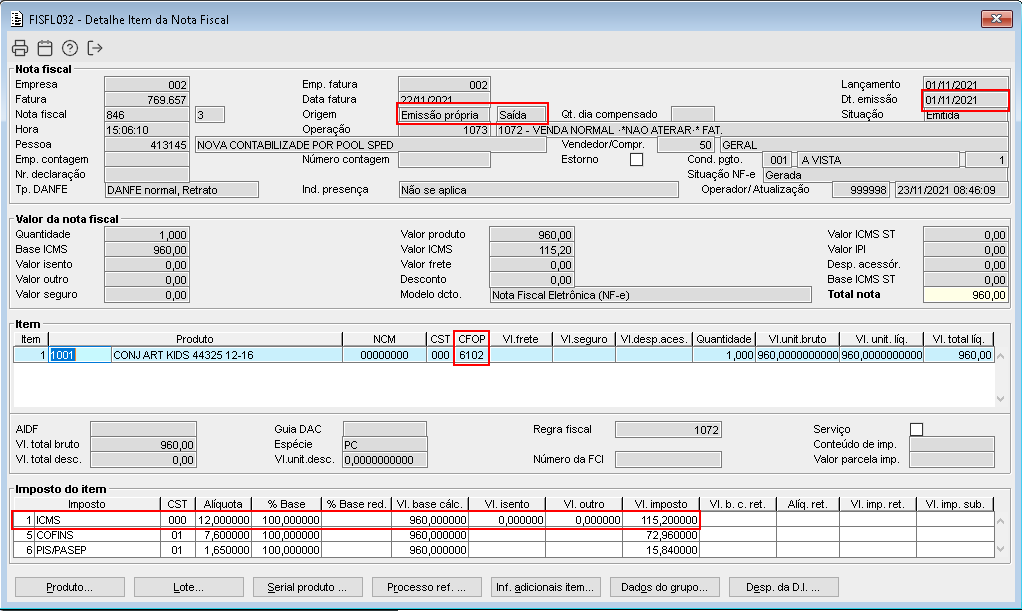Click Processo ref. ... button
This screenshot has width=1022, height=611.
[426, 587]
